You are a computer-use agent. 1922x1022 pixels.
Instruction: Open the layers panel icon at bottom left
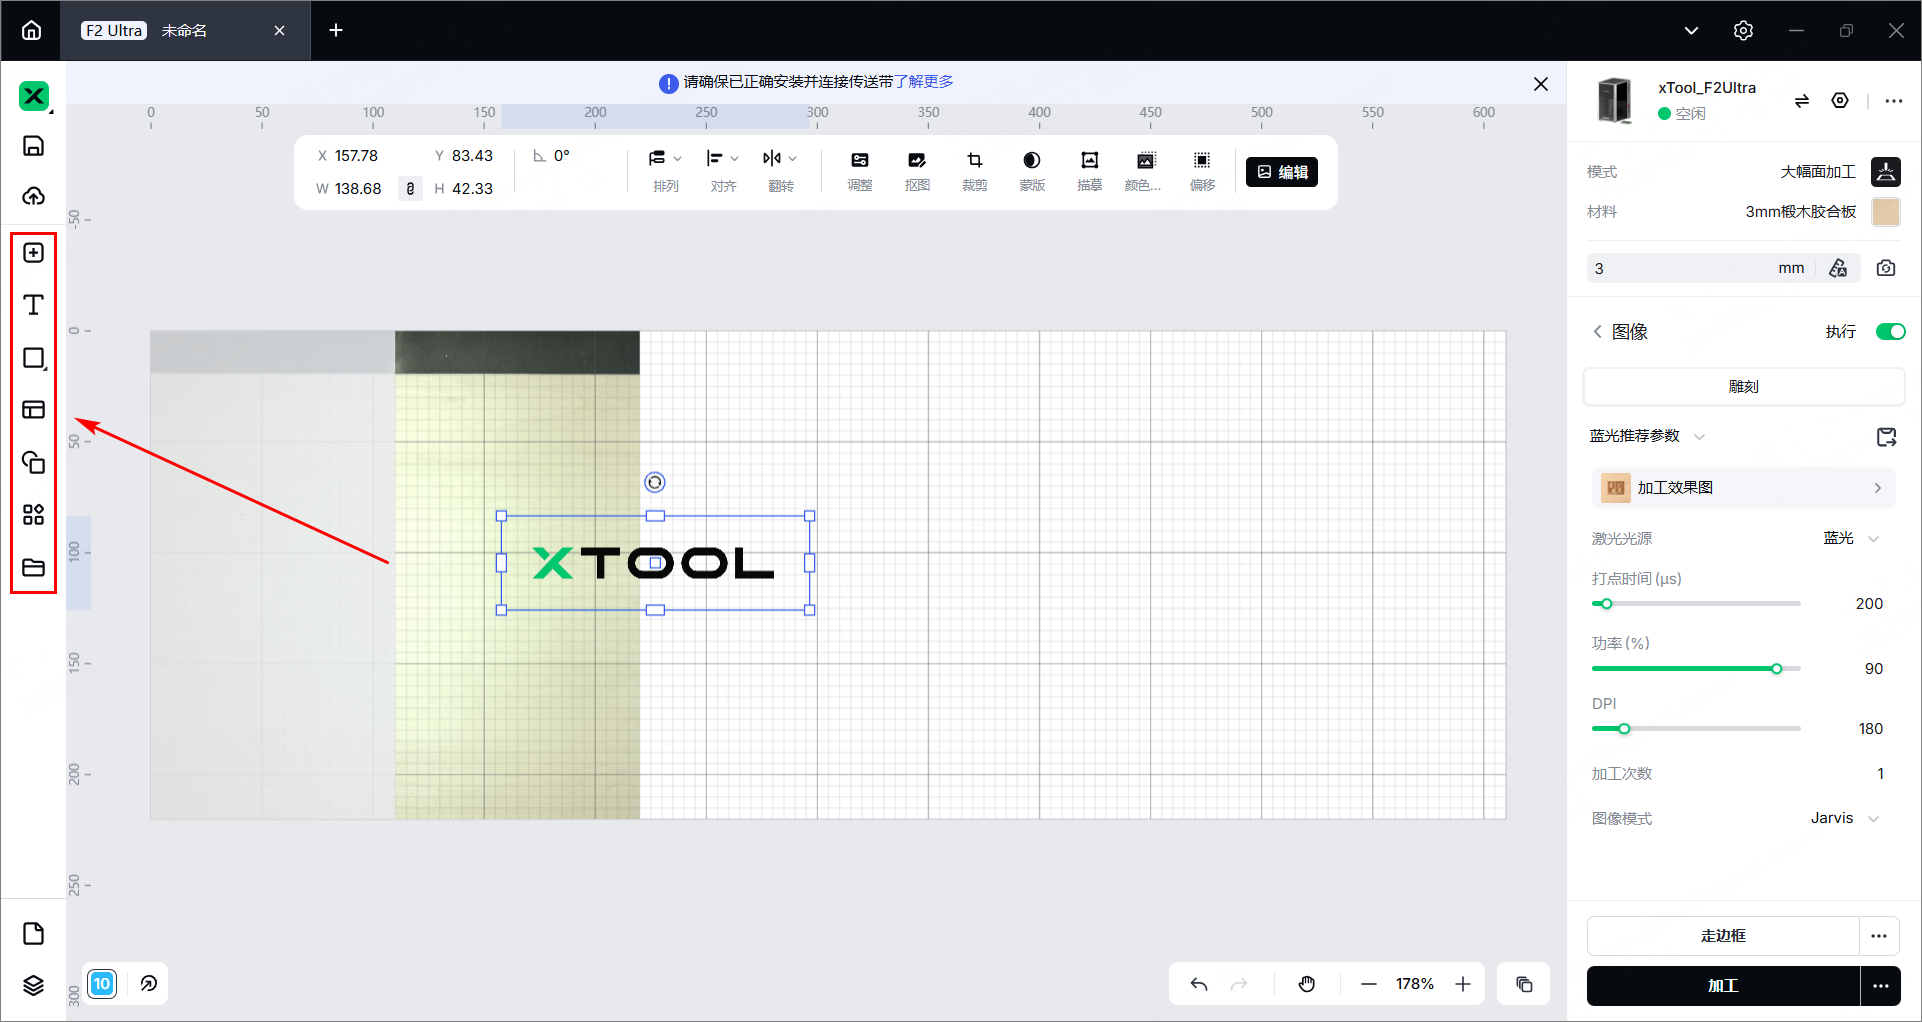tap(33, 985)
